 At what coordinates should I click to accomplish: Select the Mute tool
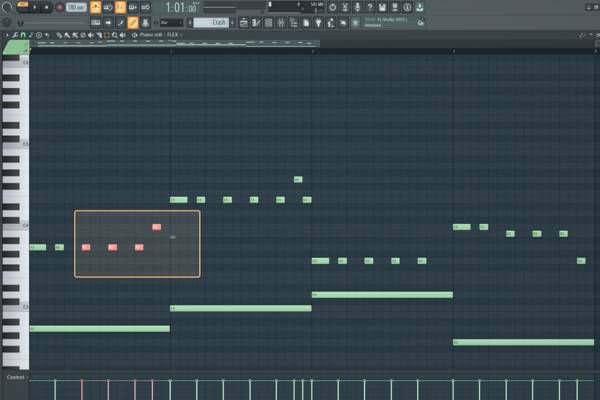point(91,35)
